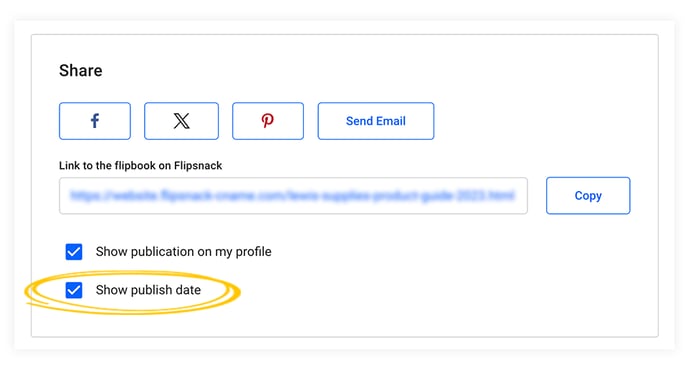The height and width of the screenshot is (370, 688).
Task: Click the Share heading
Action: (x=81, y=71)
